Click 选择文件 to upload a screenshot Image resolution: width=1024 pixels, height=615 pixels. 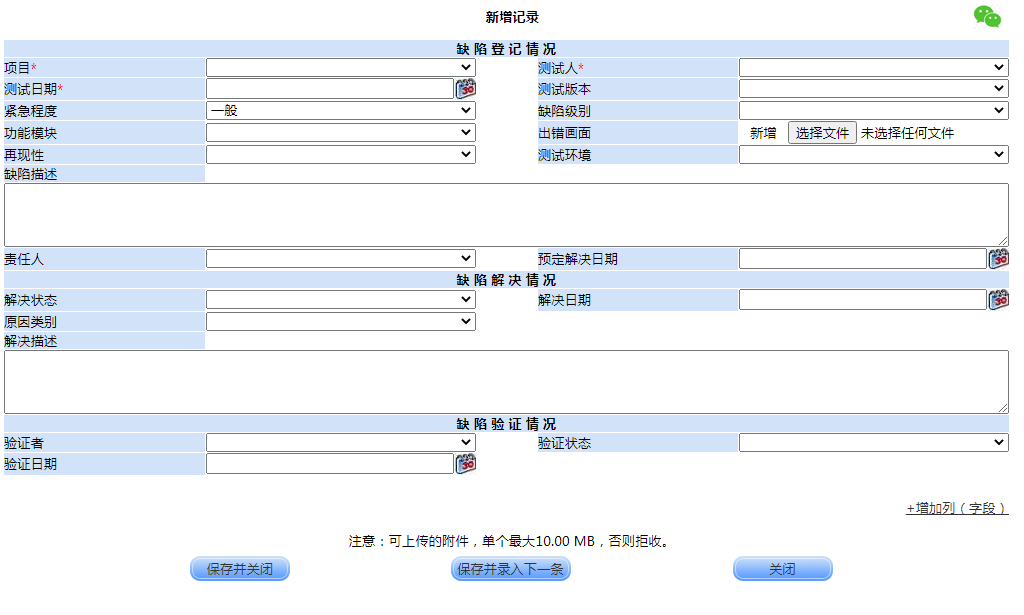[x=822, y=133]
